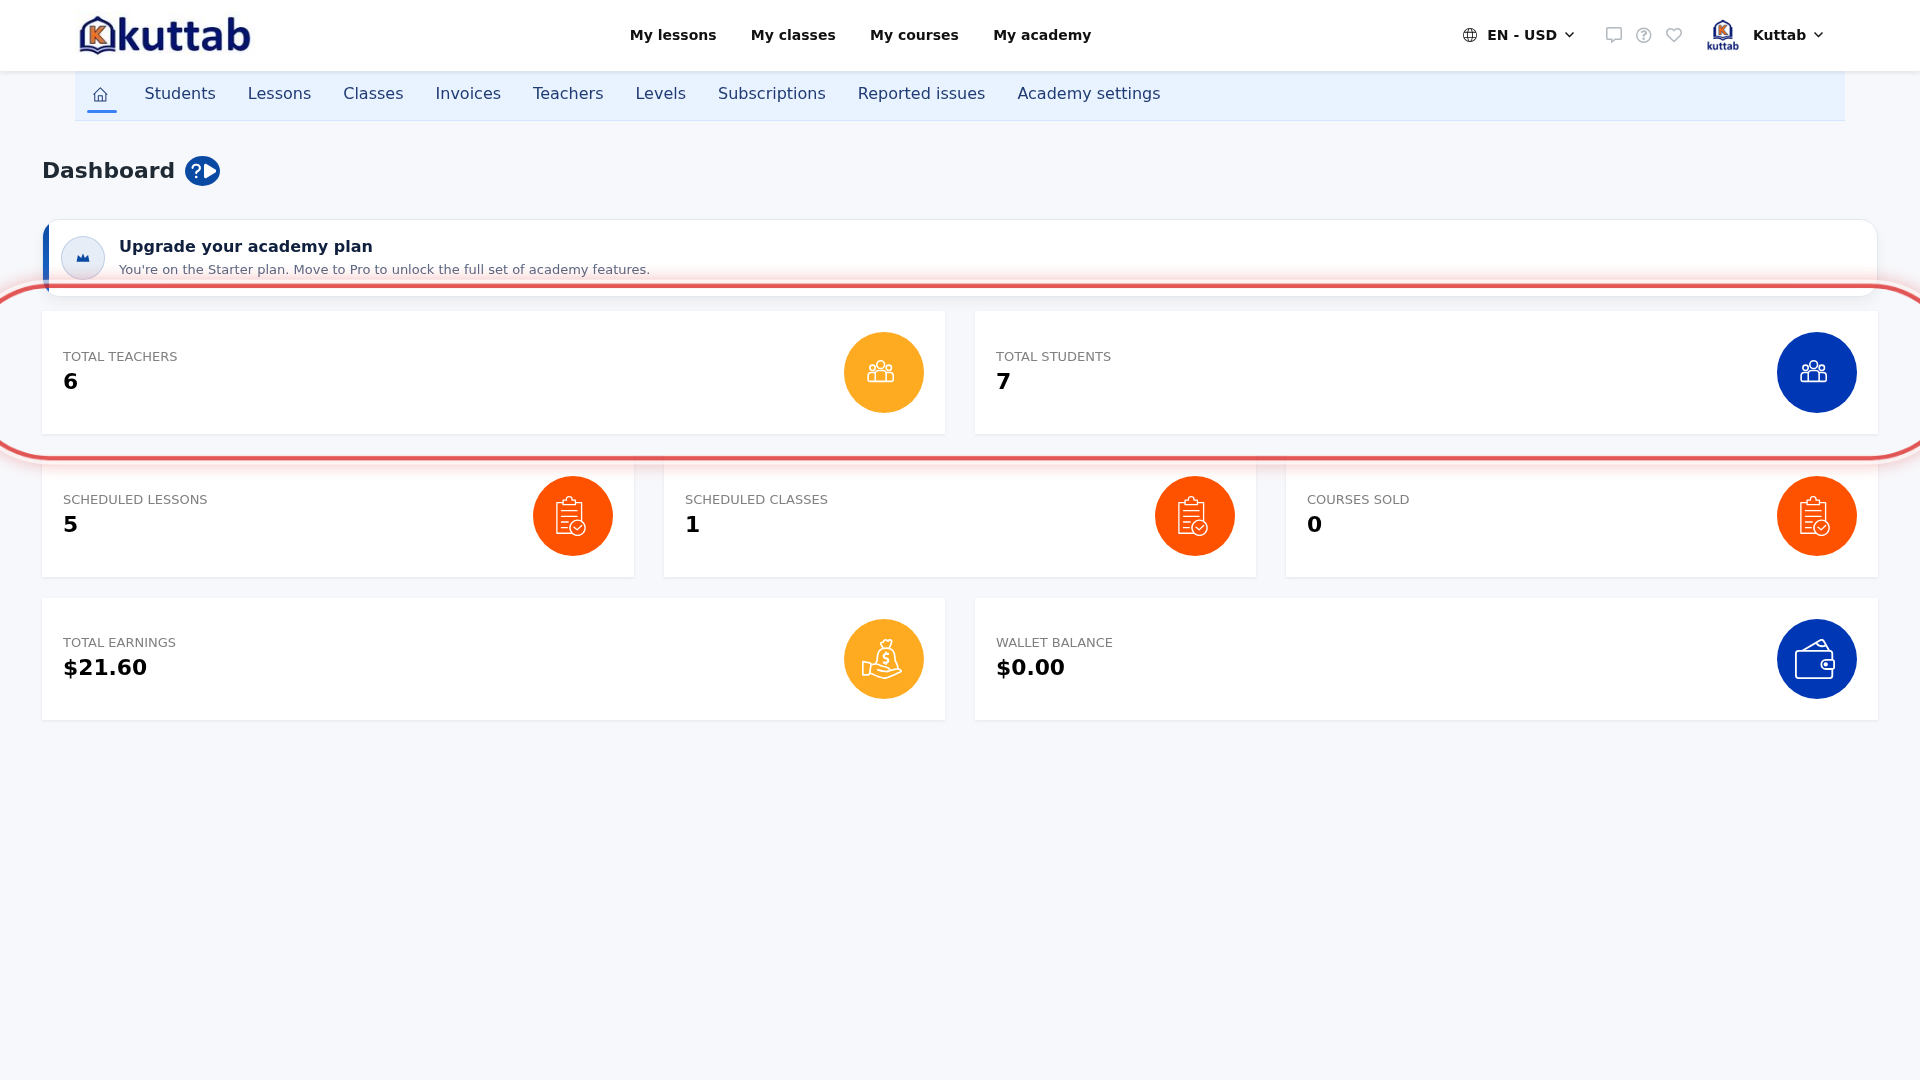Click the Total Teachers group icon
Screen dimensions: 1920x1080
click(884, 372)
